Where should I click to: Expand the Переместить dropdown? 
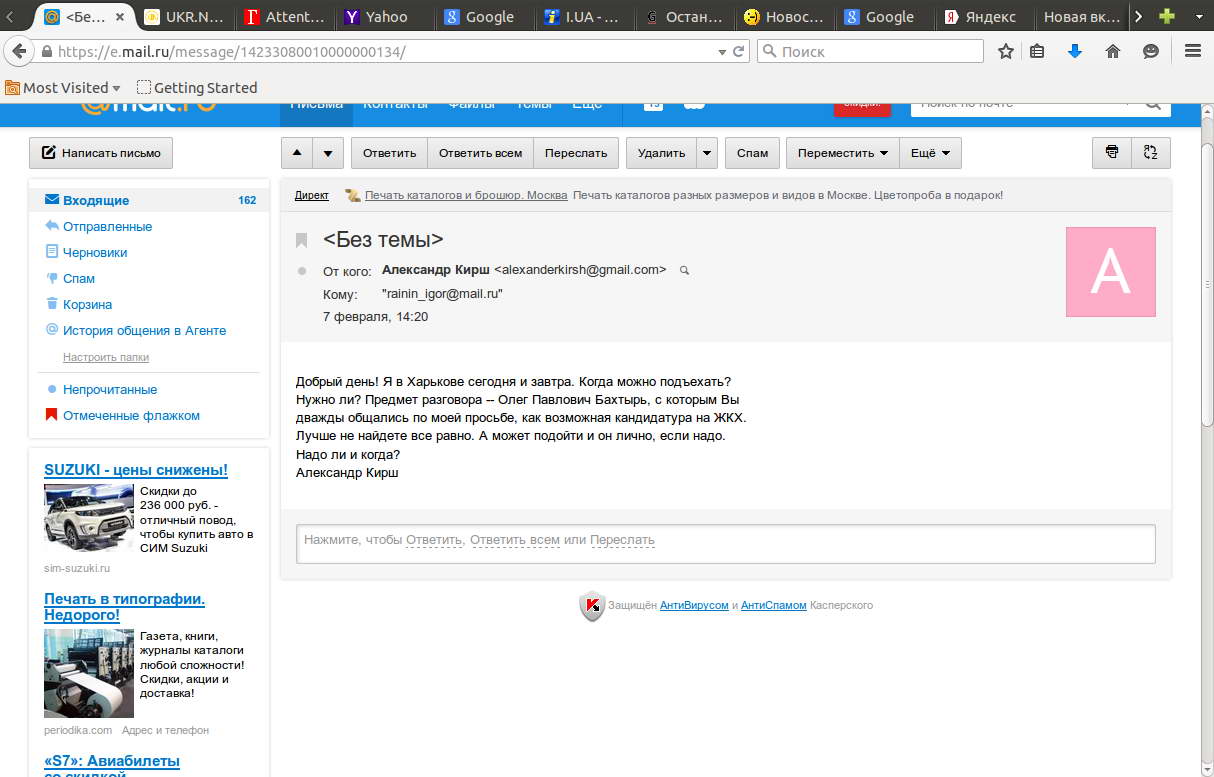[843, 153]
